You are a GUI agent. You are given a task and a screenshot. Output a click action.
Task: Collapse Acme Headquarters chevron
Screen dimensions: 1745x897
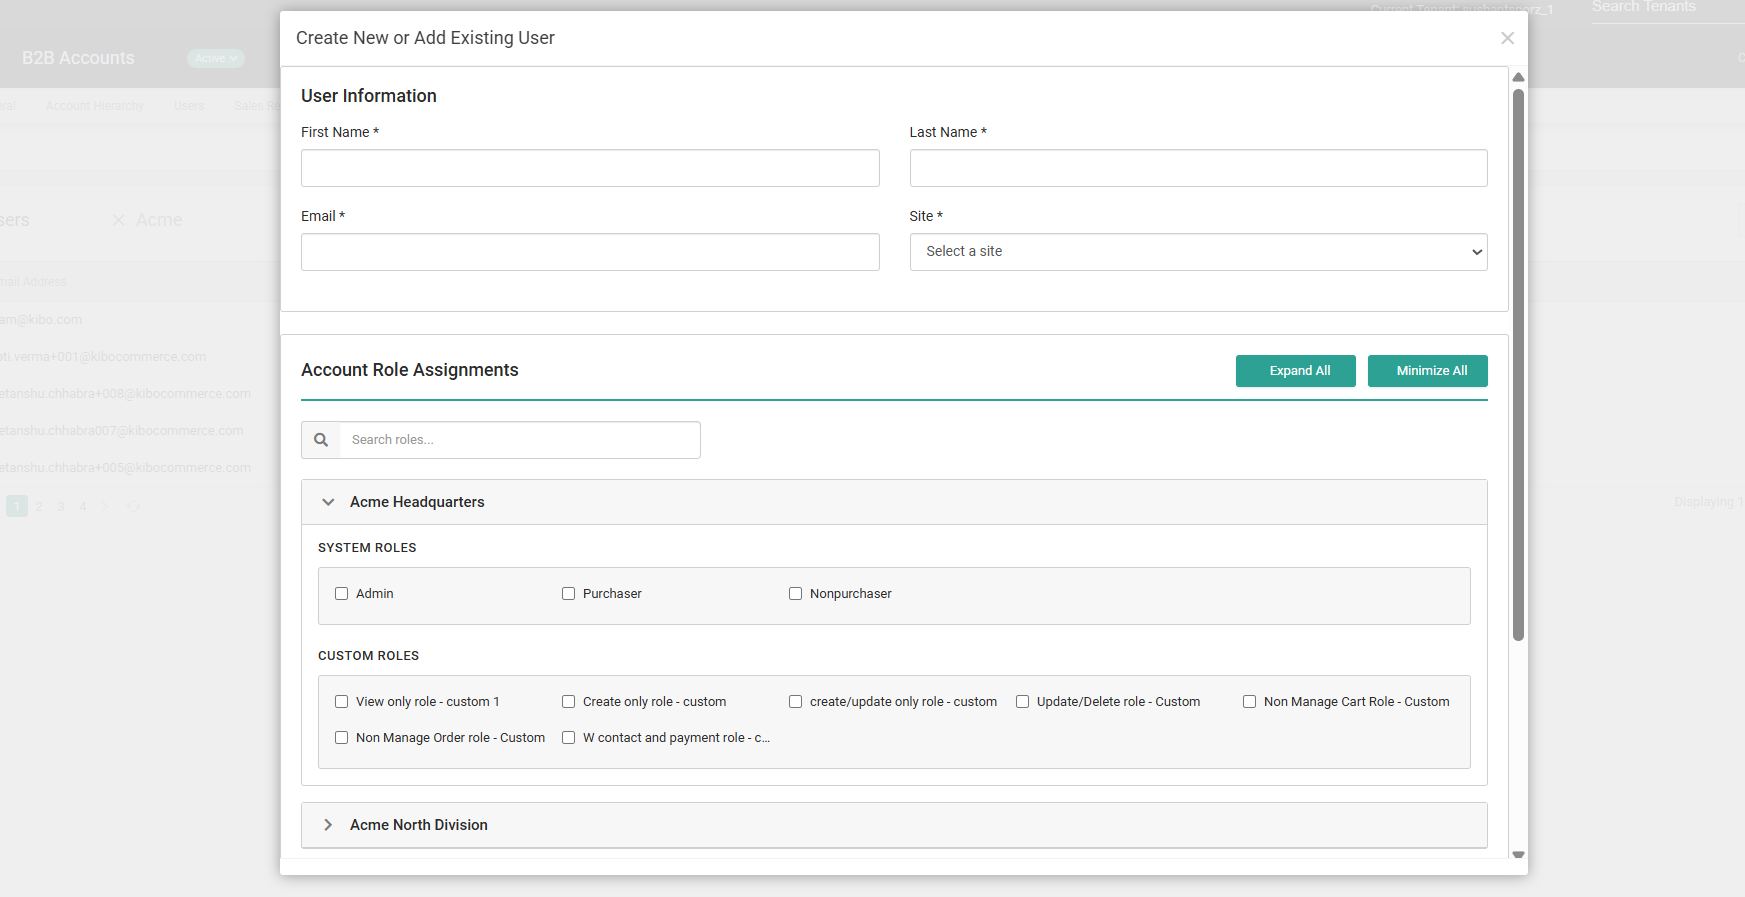[x=328, y=502]
